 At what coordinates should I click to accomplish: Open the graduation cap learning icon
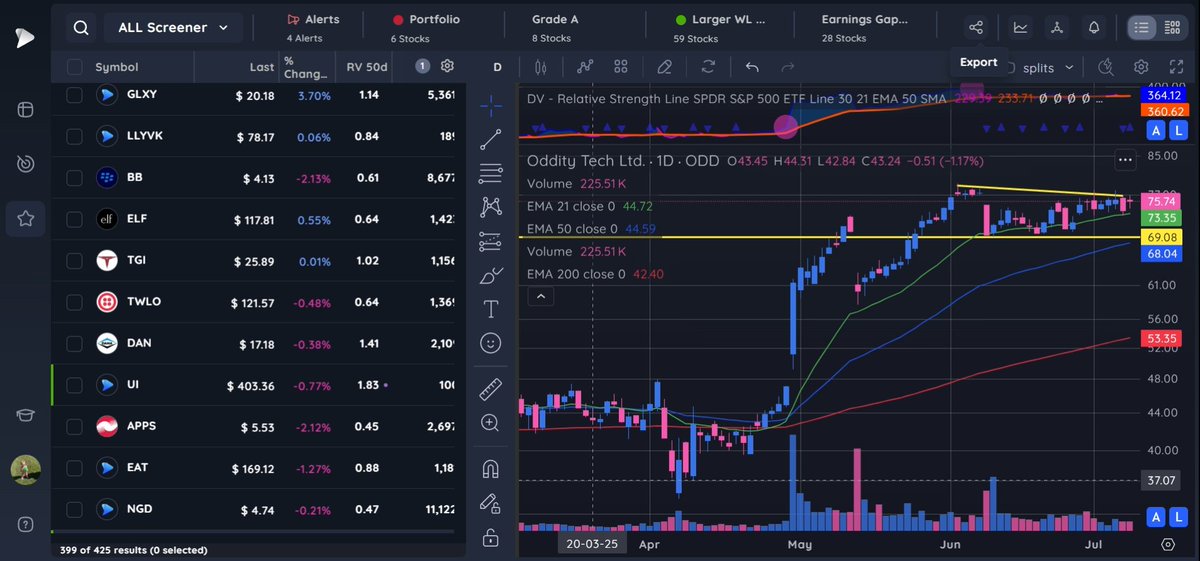tap(25, 416)
